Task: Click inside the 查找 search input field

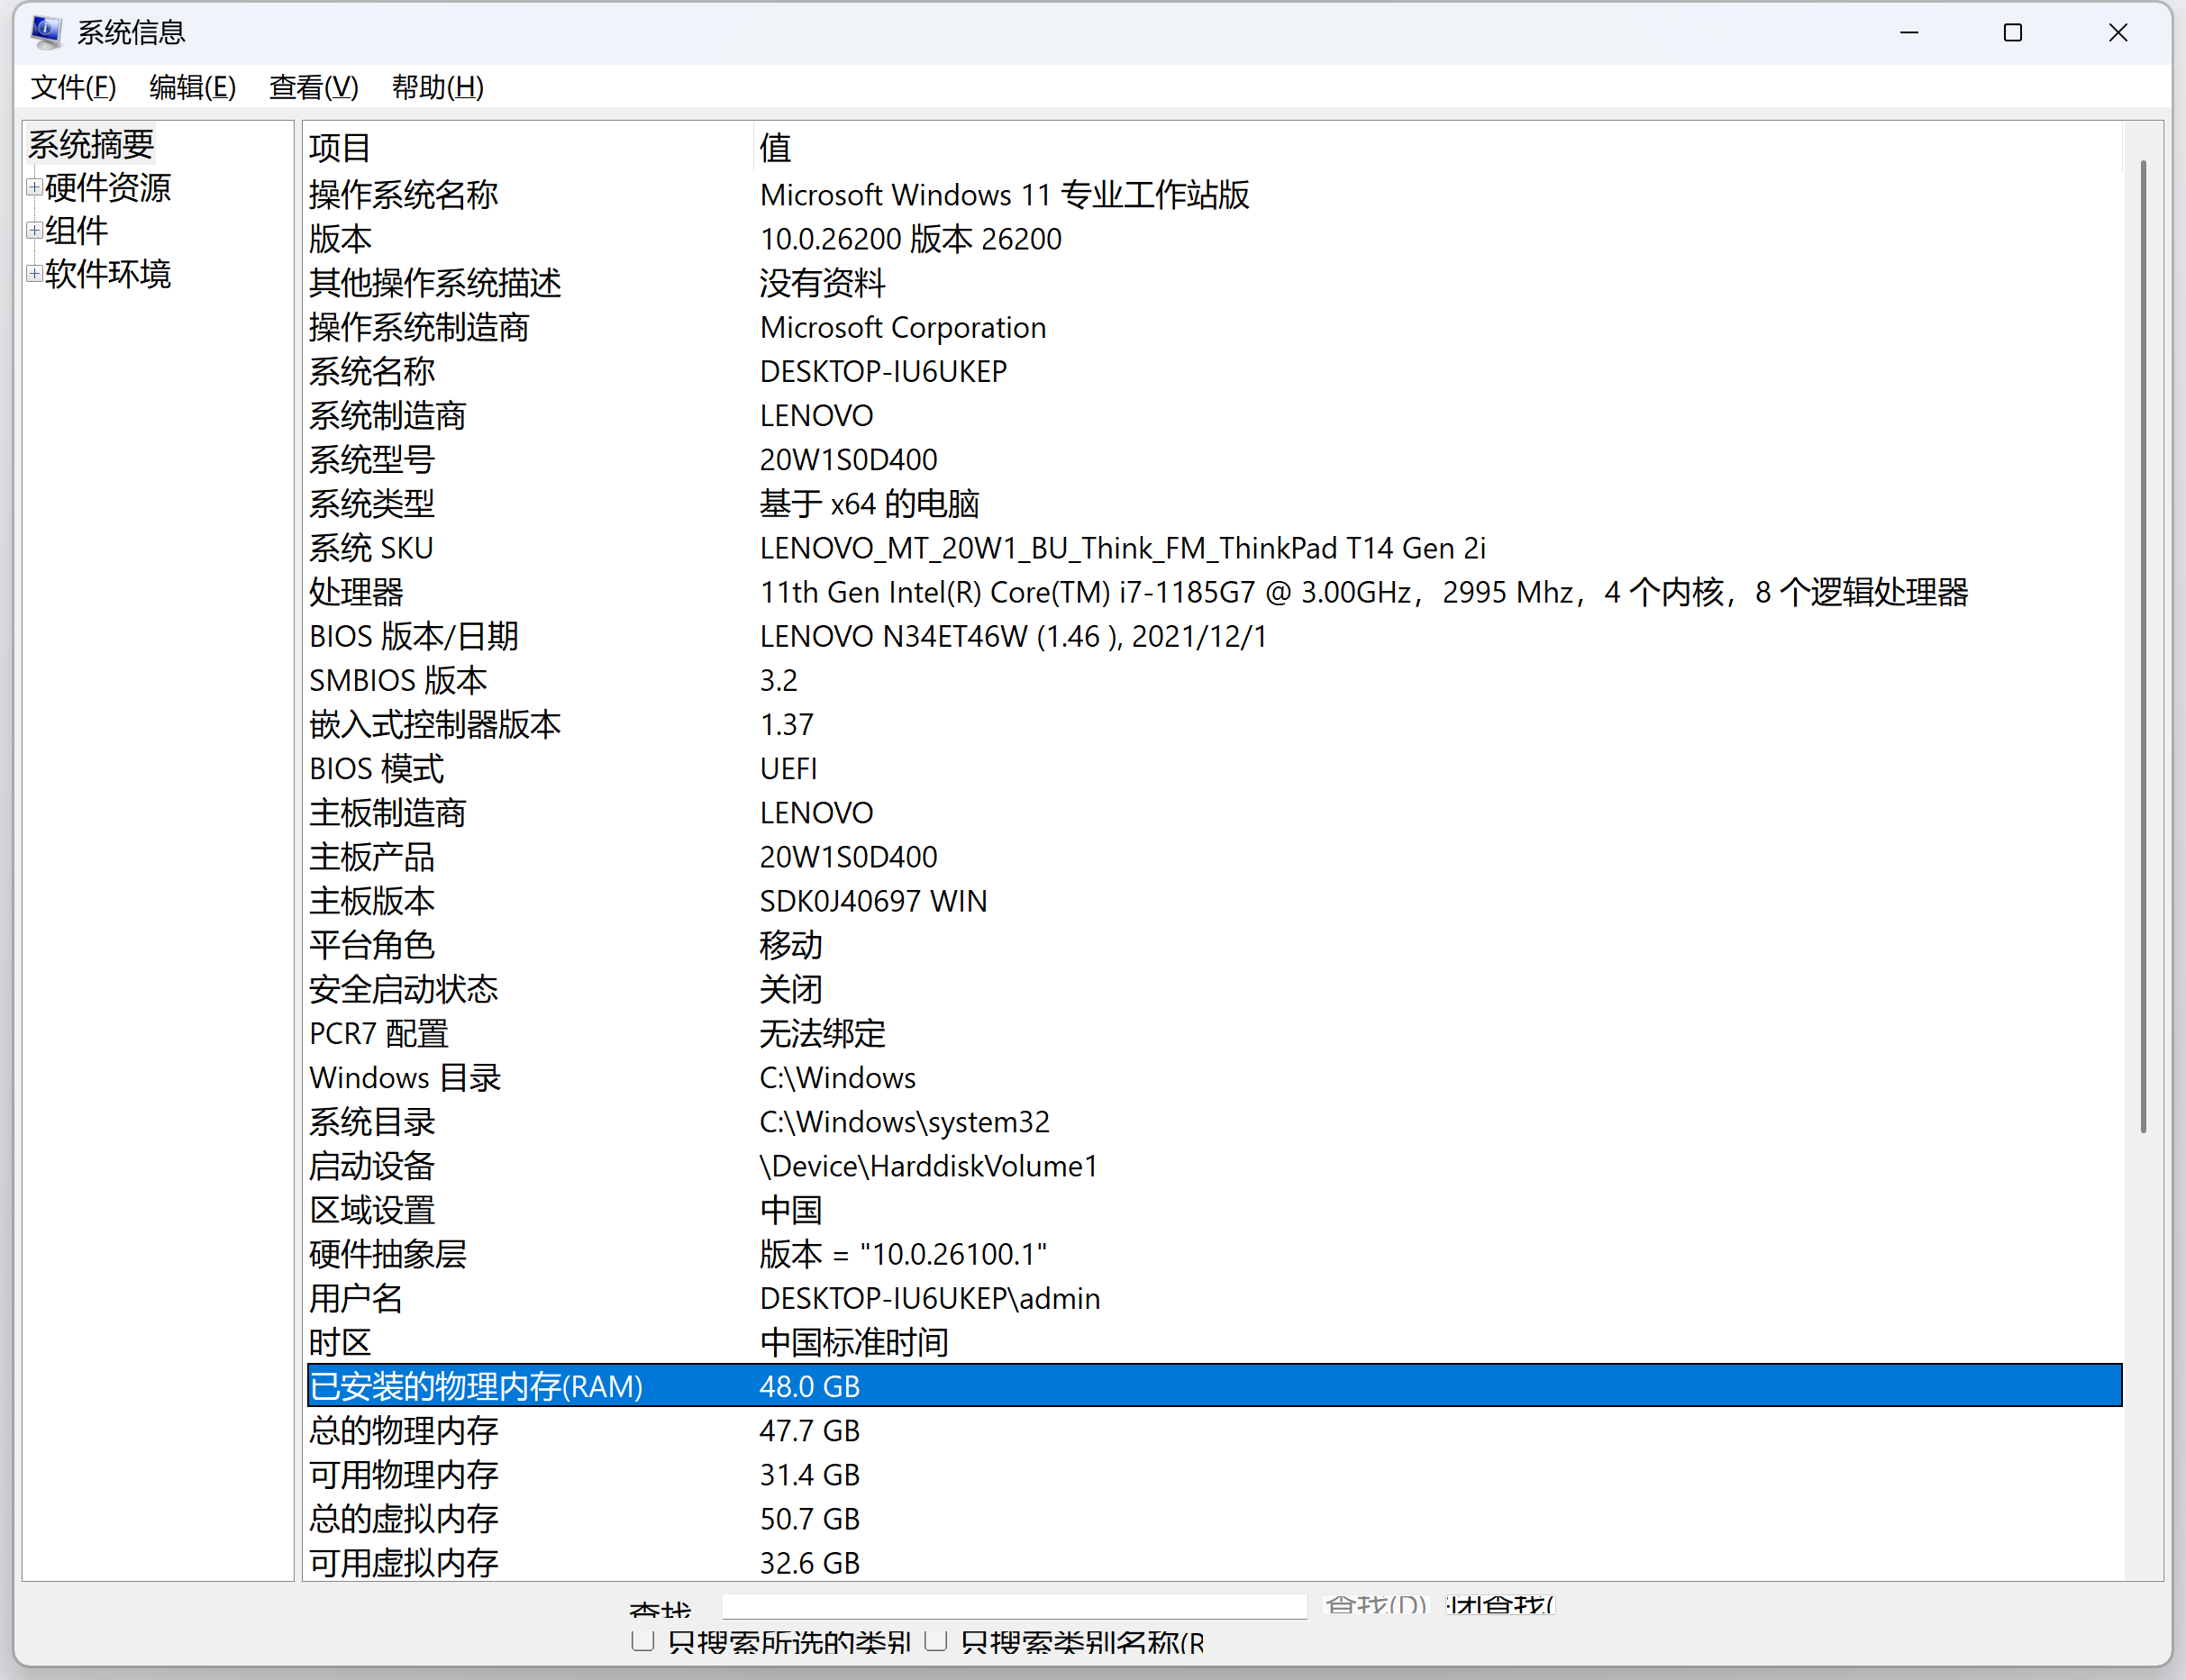Action: click(1013, 1606)
